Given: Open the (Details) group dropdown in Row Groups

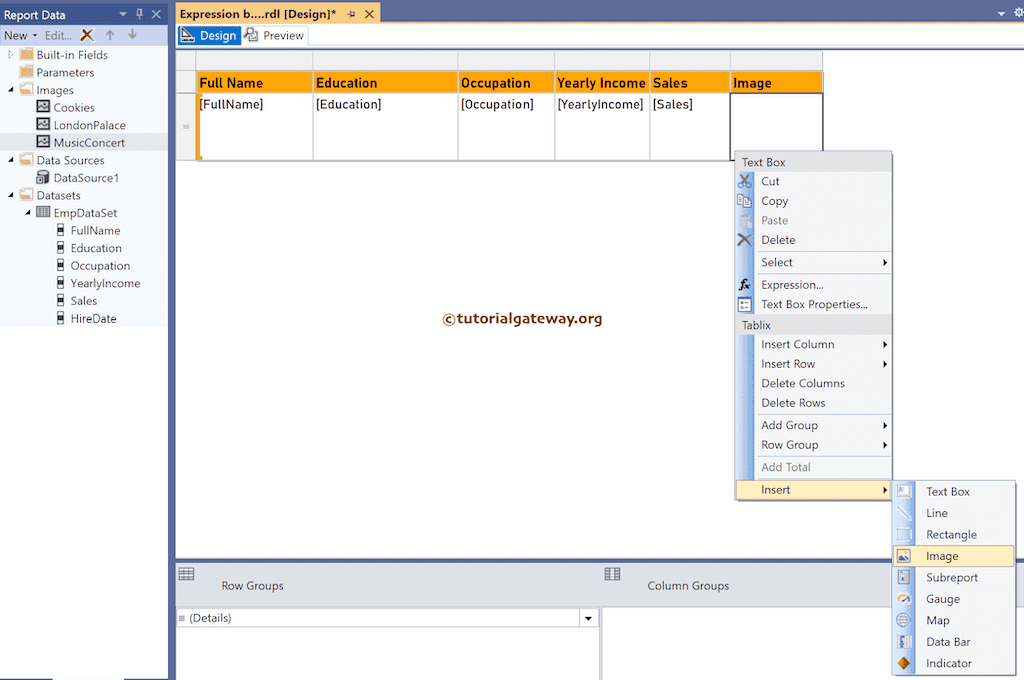Looking at the screenshot, I should (x=588, y=618).
